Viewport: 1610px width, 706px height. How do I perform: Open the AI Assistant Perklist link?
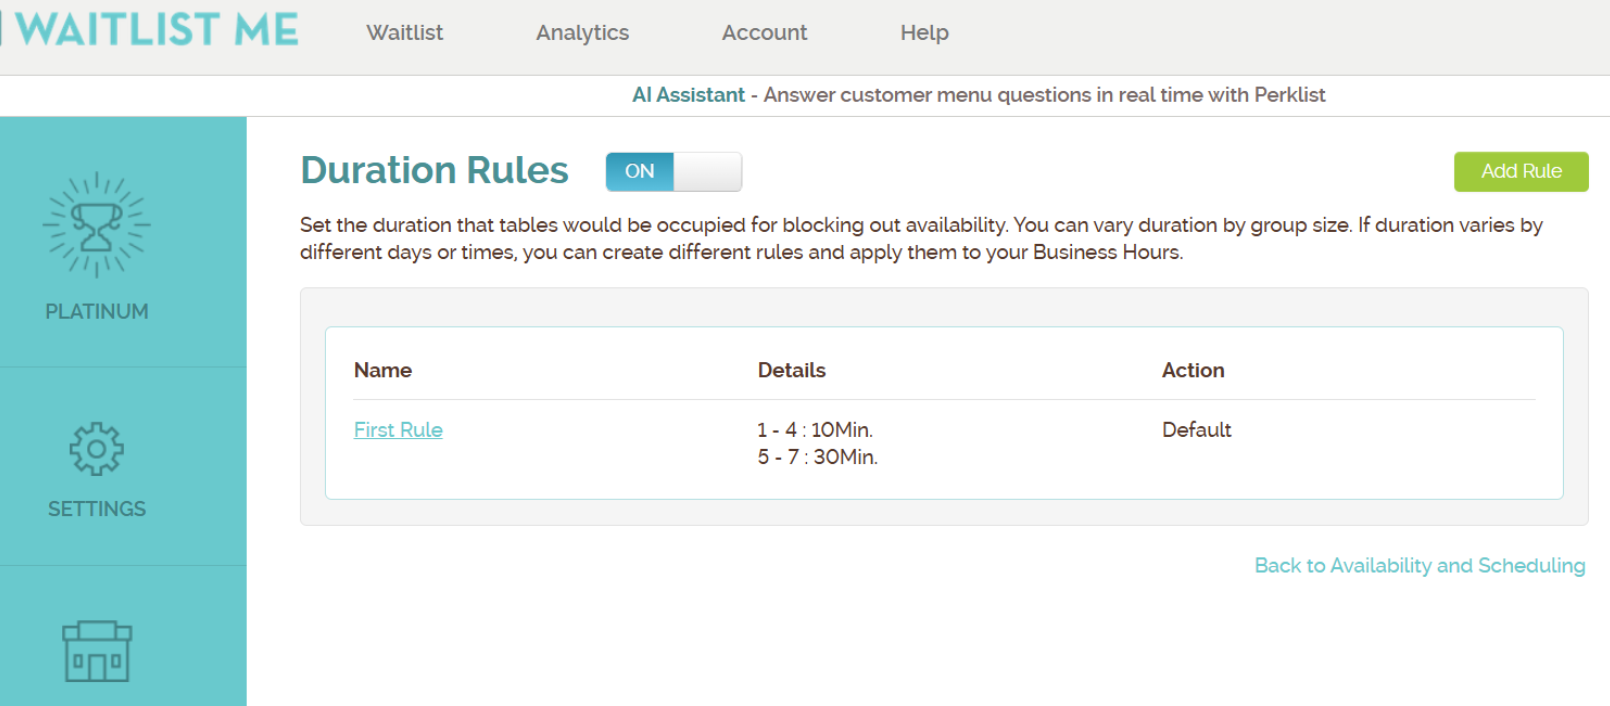[688, 95]
